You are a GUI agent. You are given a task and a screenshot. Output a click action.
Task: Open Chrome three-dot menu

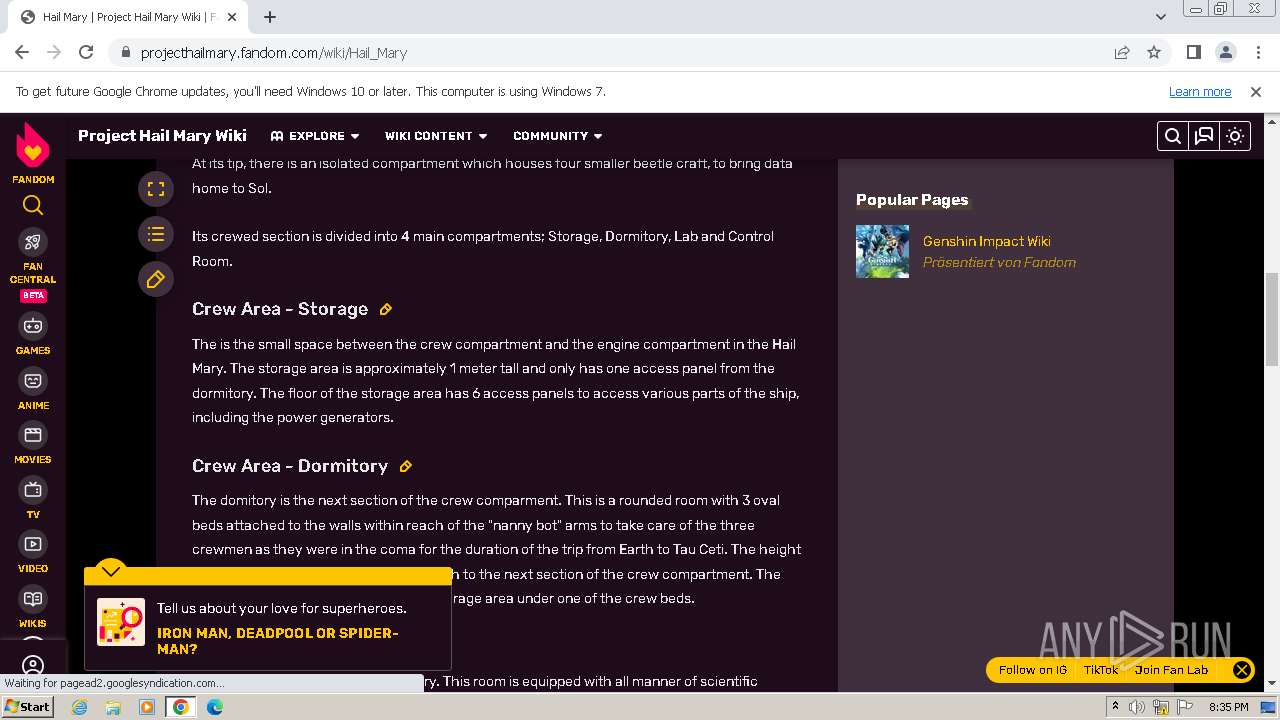[1257, 53]
